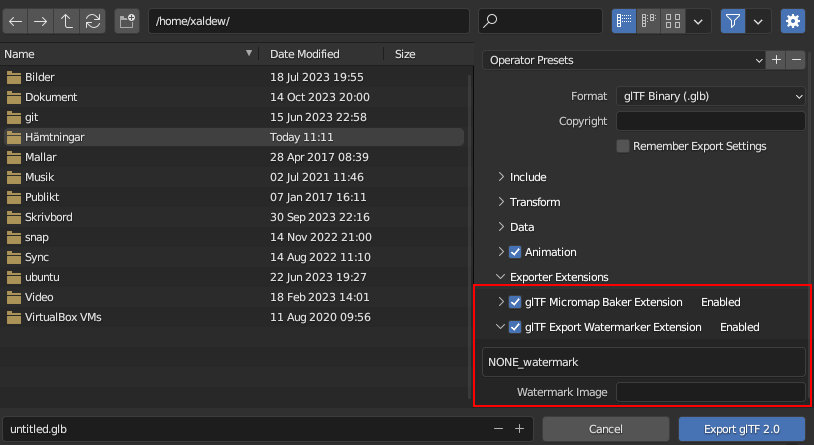Toggle file filtering funnel icon
The image size is (814, 445).
point(732,21)
